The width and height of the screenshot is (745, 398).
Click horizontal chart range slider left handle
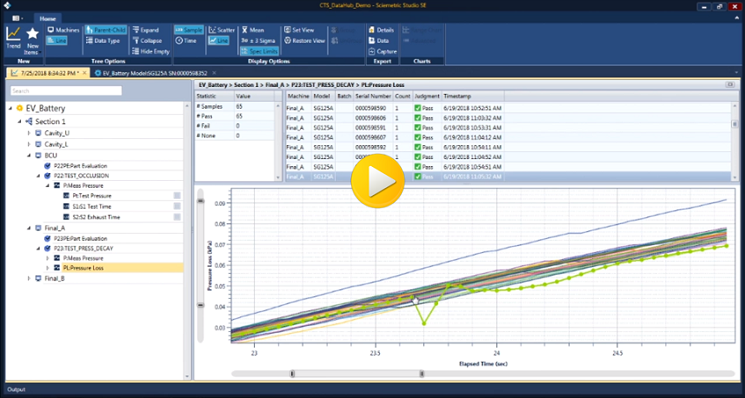click(292, 374)
